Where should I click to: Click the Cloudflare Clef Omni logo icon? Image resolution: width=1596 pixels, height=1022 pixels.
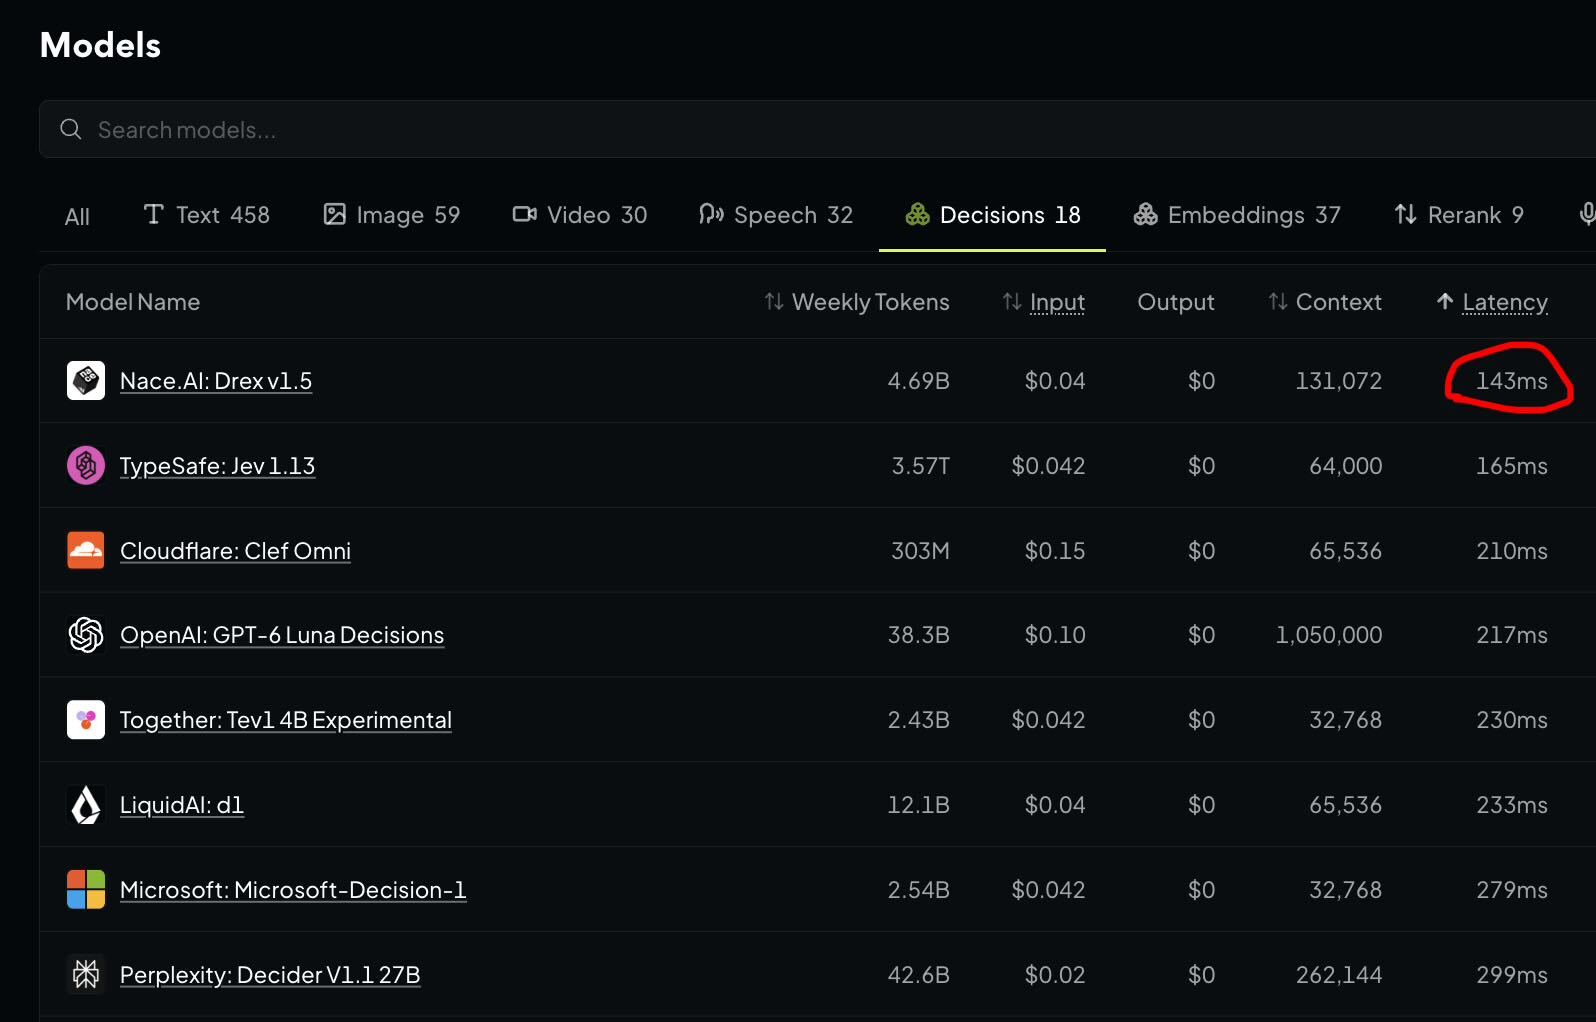click(x=86, y=551)
